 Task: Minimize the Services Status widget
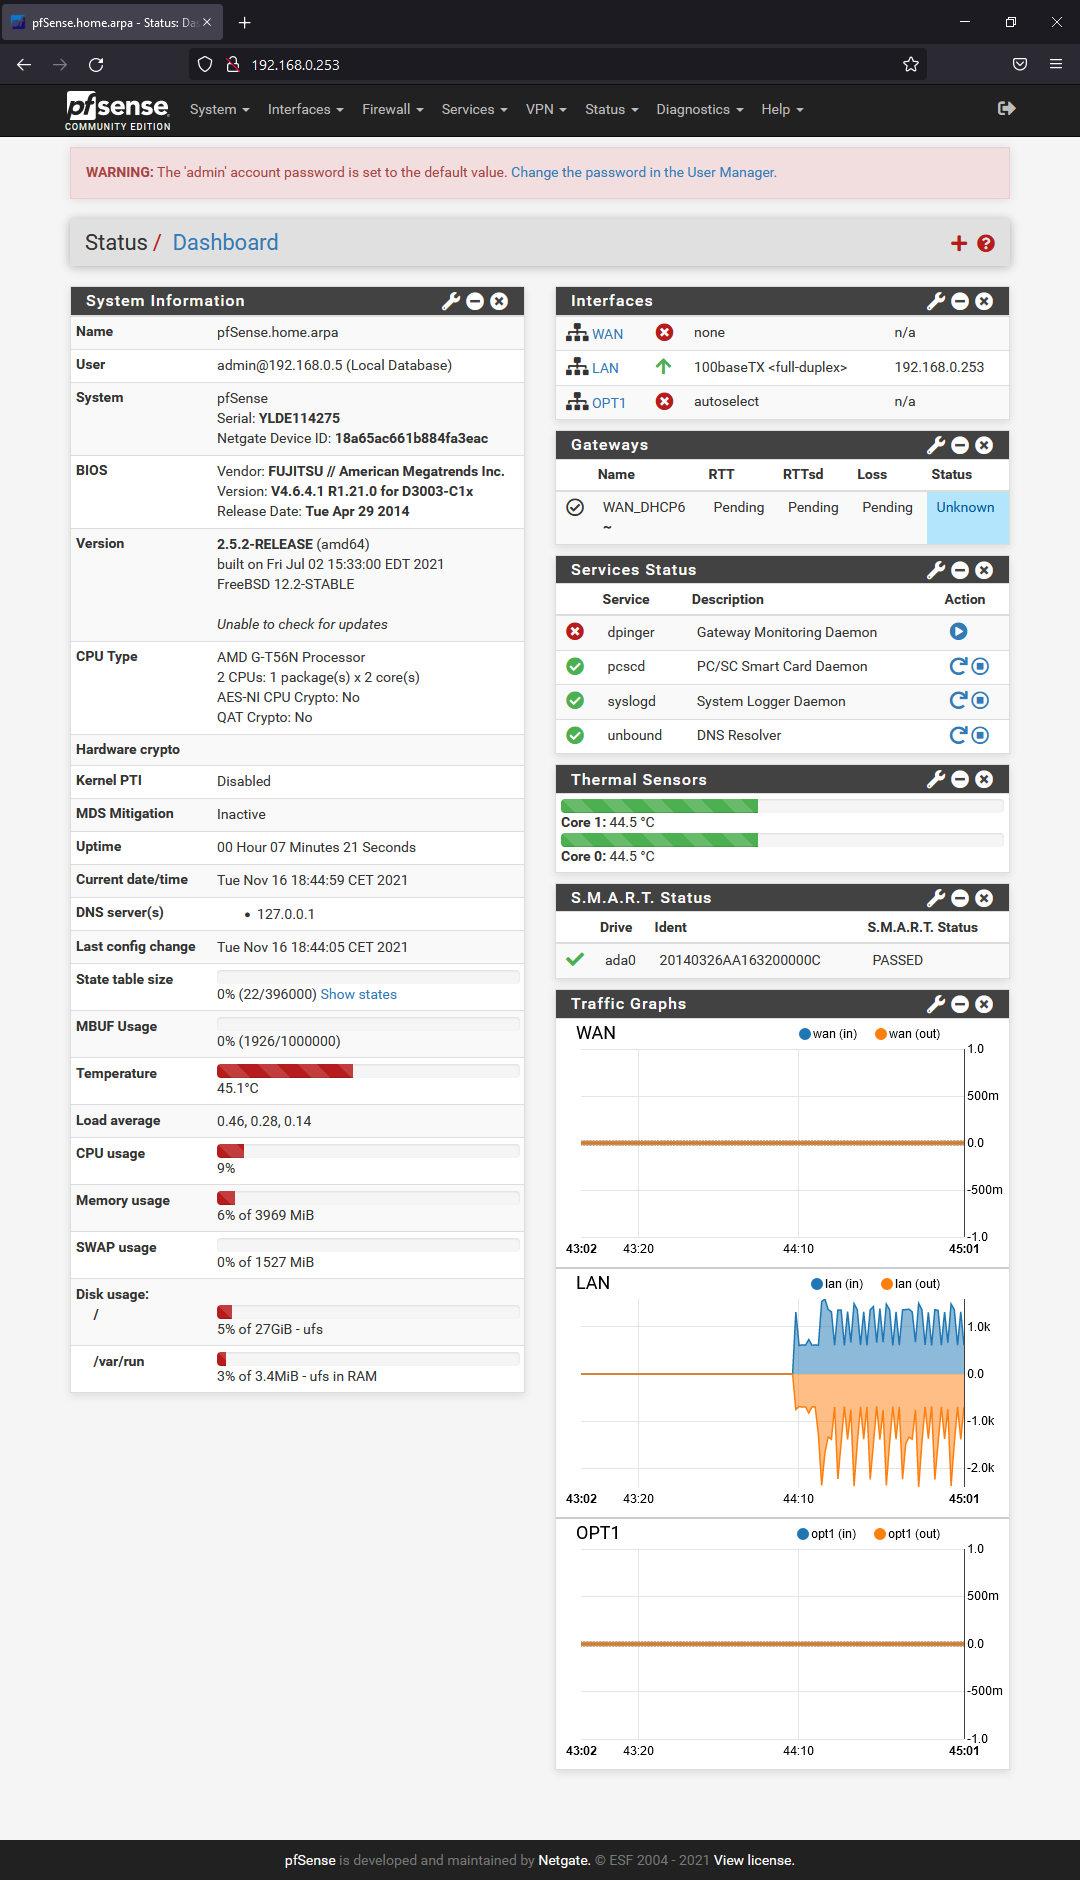click(x=960, y=570)
